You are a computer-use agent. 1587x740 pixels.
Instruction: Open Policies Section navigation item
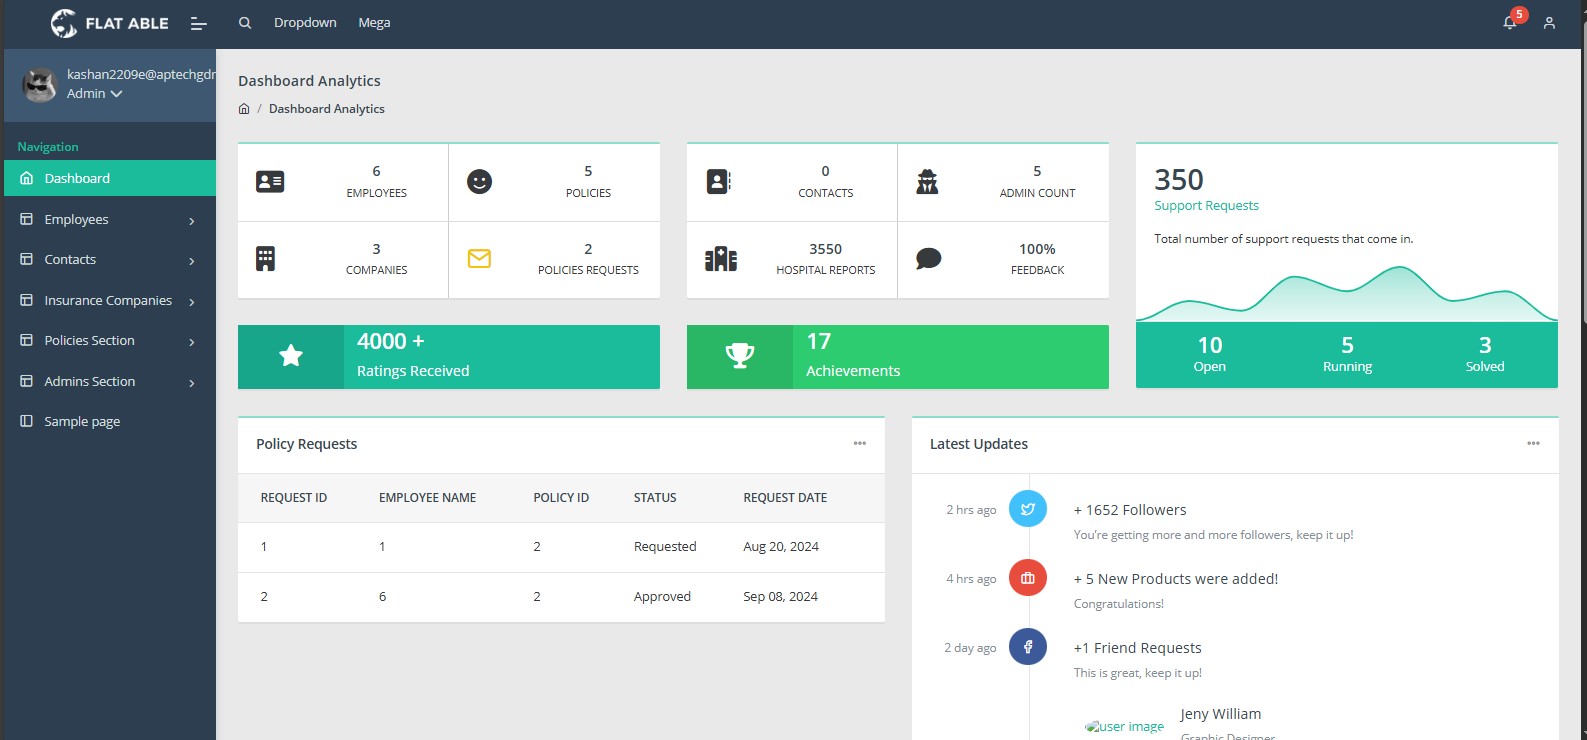tap(110, 340)
